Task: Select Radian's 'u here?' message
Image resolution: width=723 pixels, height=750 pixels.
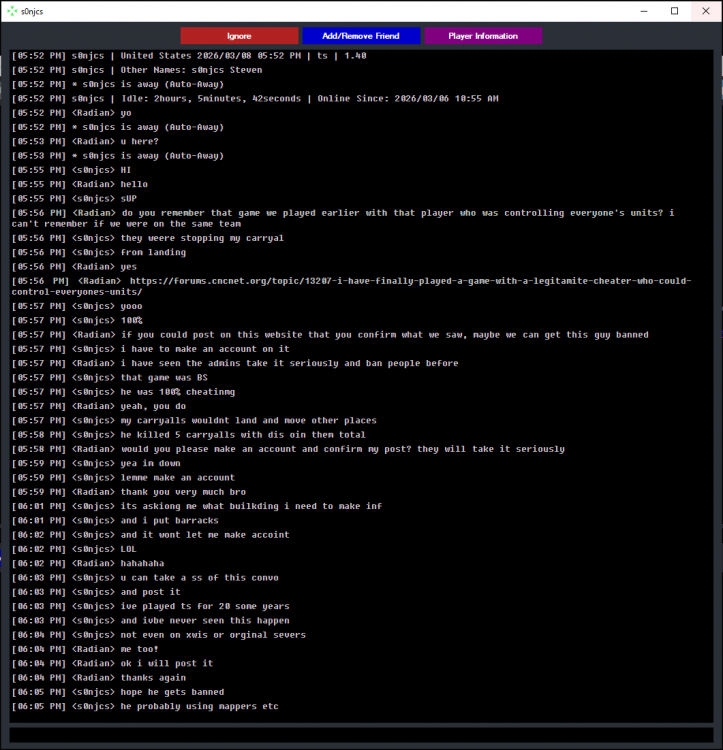Action: point(139,141)
